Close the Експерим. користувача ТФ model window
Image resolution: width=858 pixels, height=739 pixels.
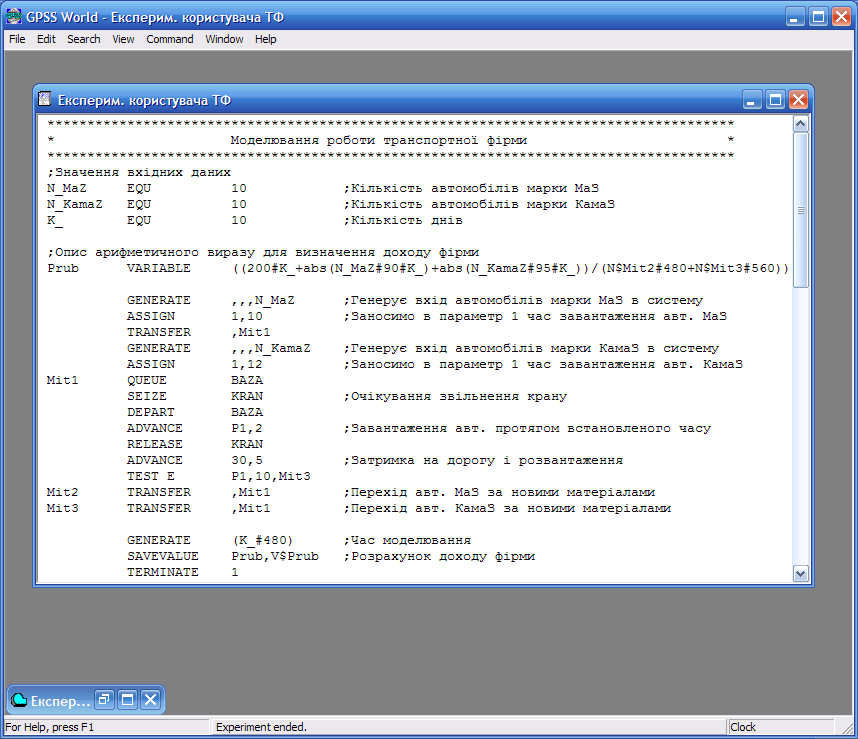point(798,100)
